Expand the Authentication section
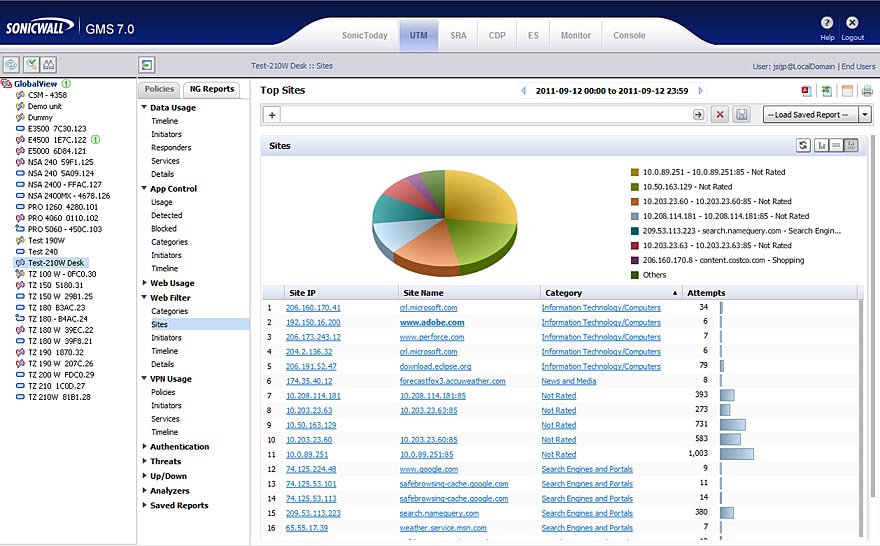Screen dimensions: 880x546 click(x=144, y=447)
